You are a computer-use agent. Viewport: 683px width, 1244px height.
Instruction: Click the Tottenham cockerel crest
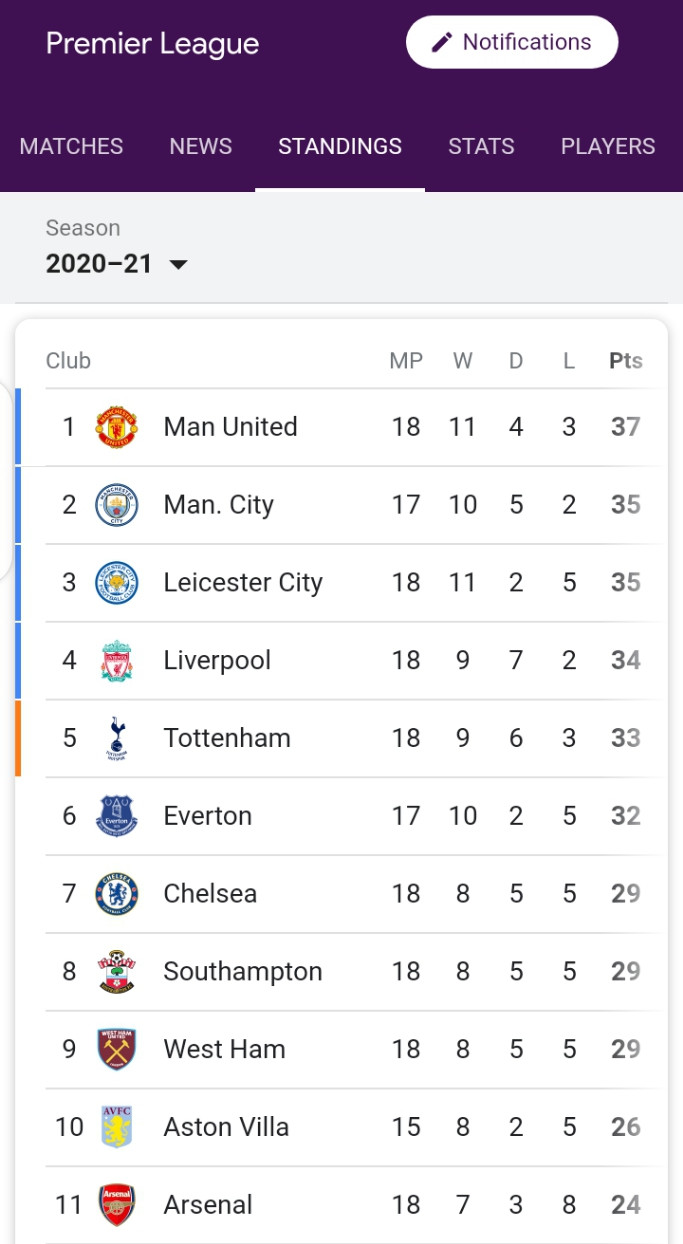coord(116,739)
